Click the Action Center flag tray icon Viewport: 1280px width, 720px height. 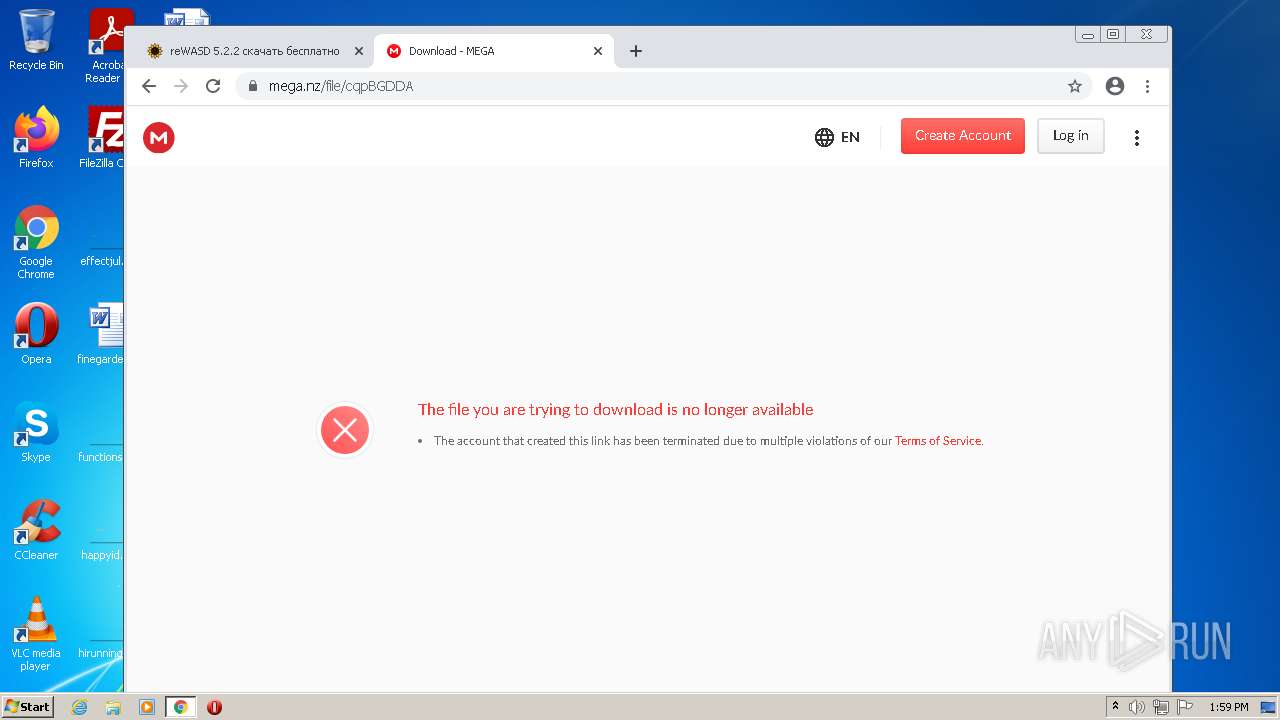[1185, 707]
